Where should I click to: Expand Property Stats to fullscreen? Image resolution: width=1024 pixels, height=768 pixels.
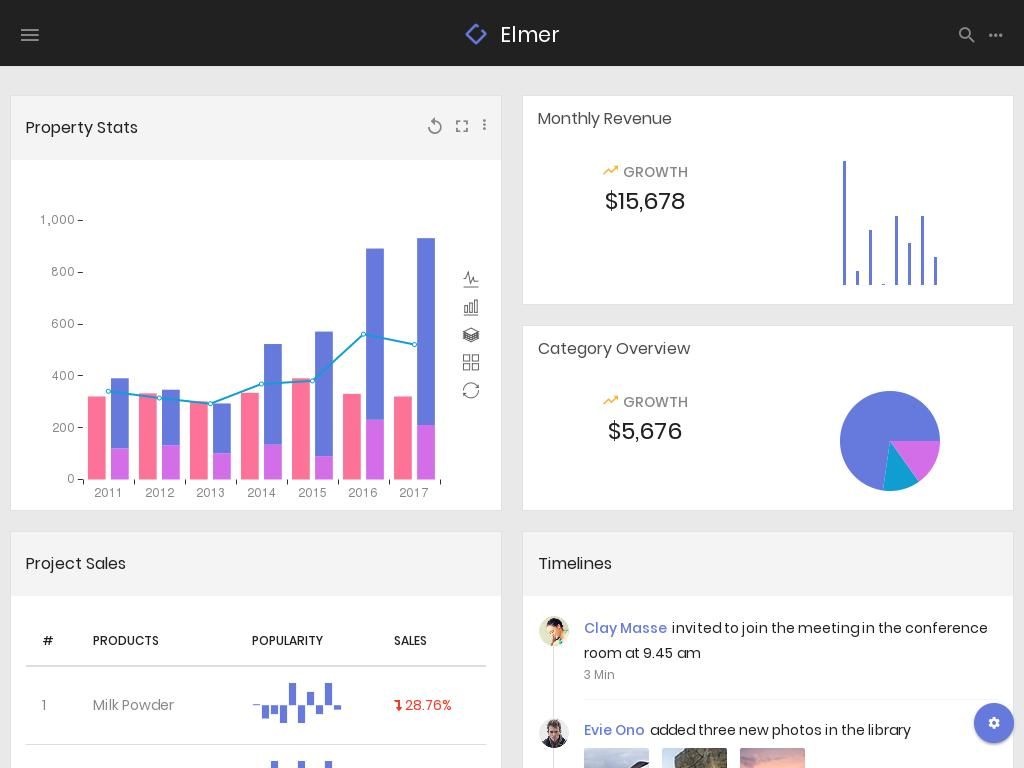(x=462, y=126)
